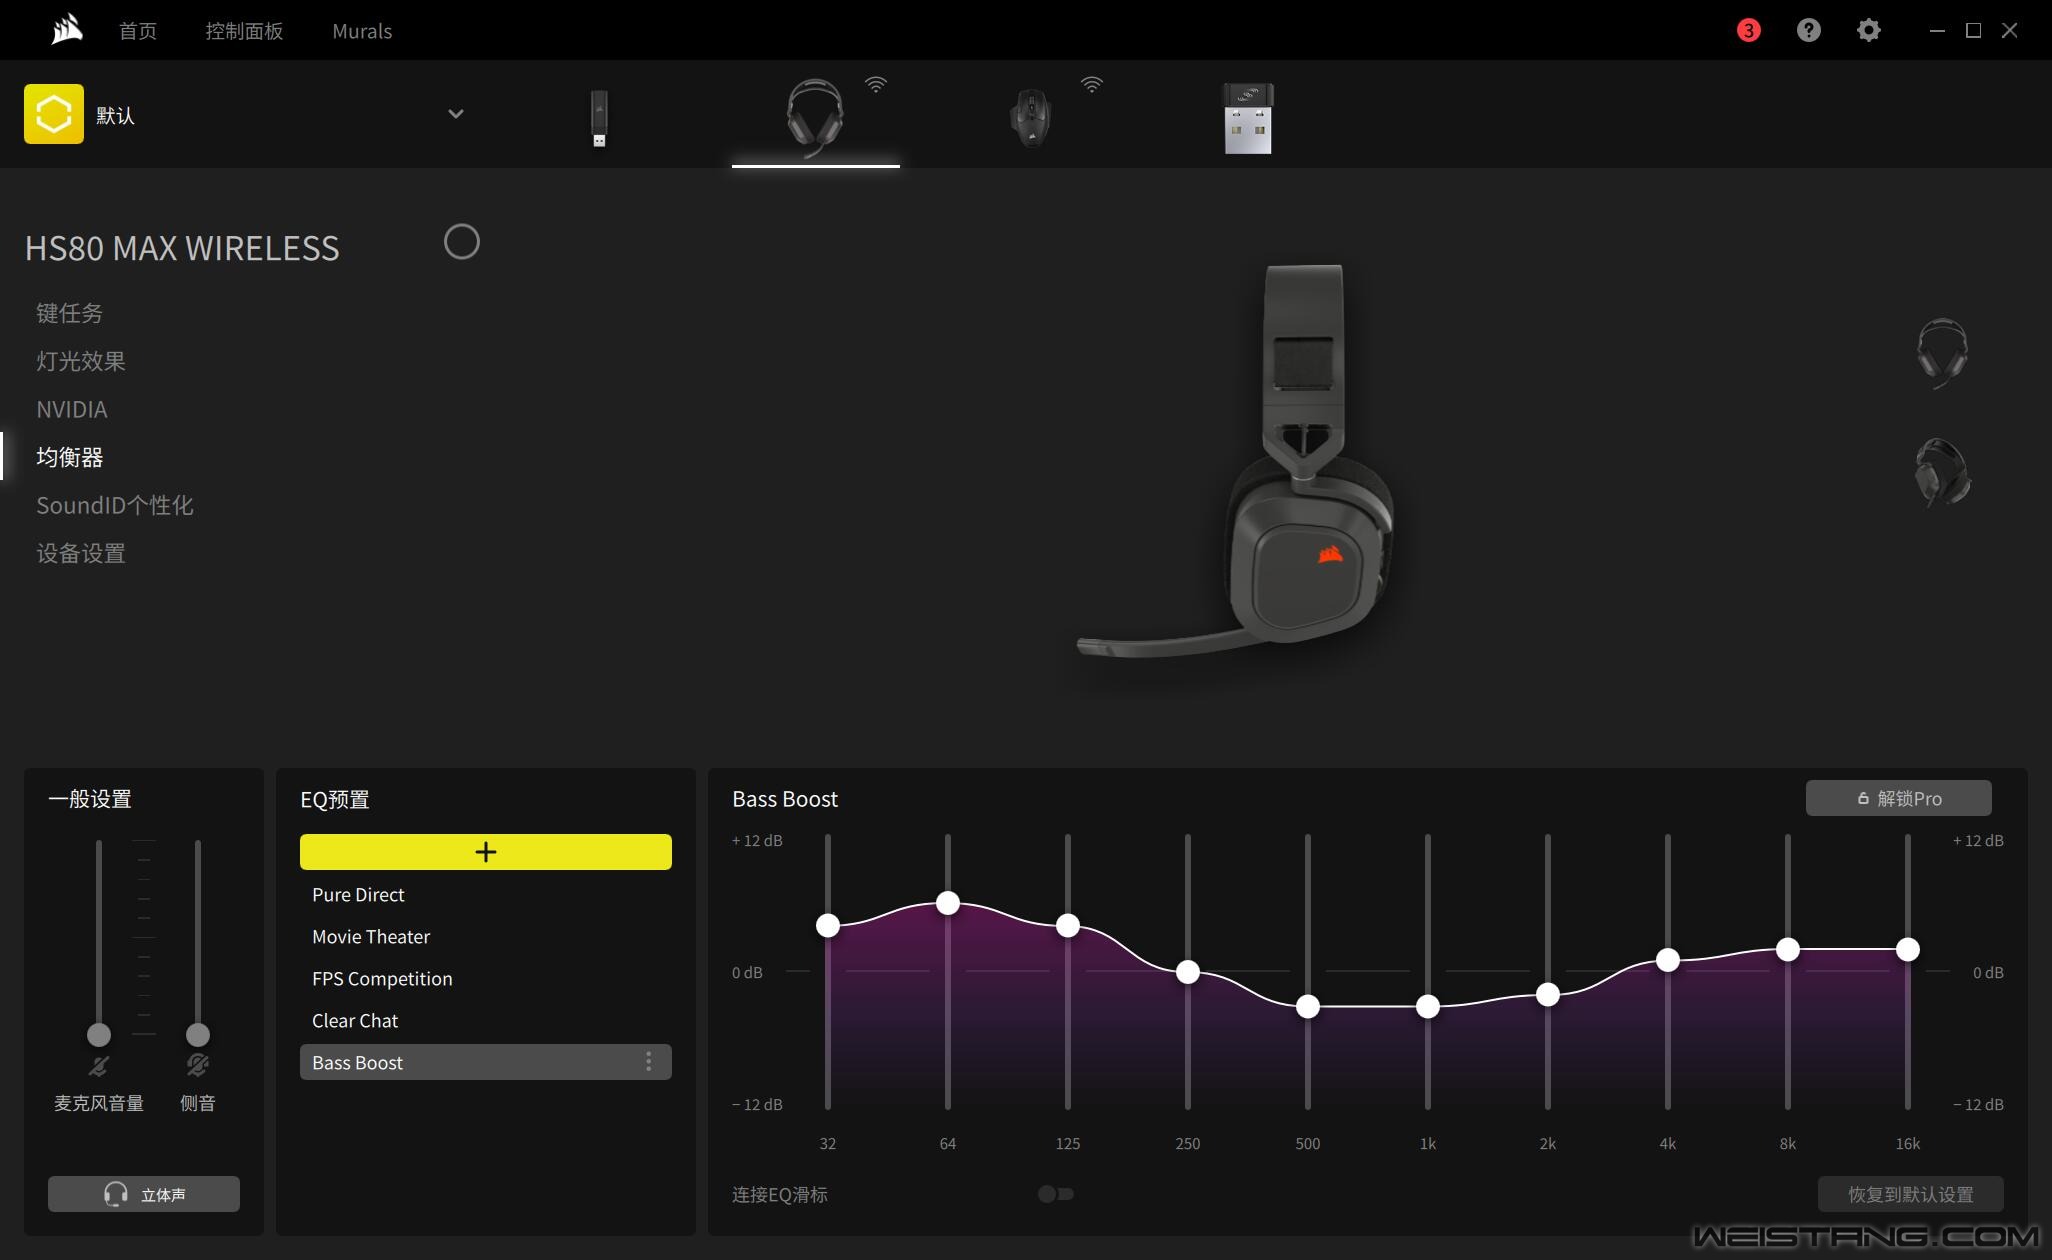The image size is (2052, 1260).
Task: Open the SoundID个性化 section
Action: click(x=115, y=505)
